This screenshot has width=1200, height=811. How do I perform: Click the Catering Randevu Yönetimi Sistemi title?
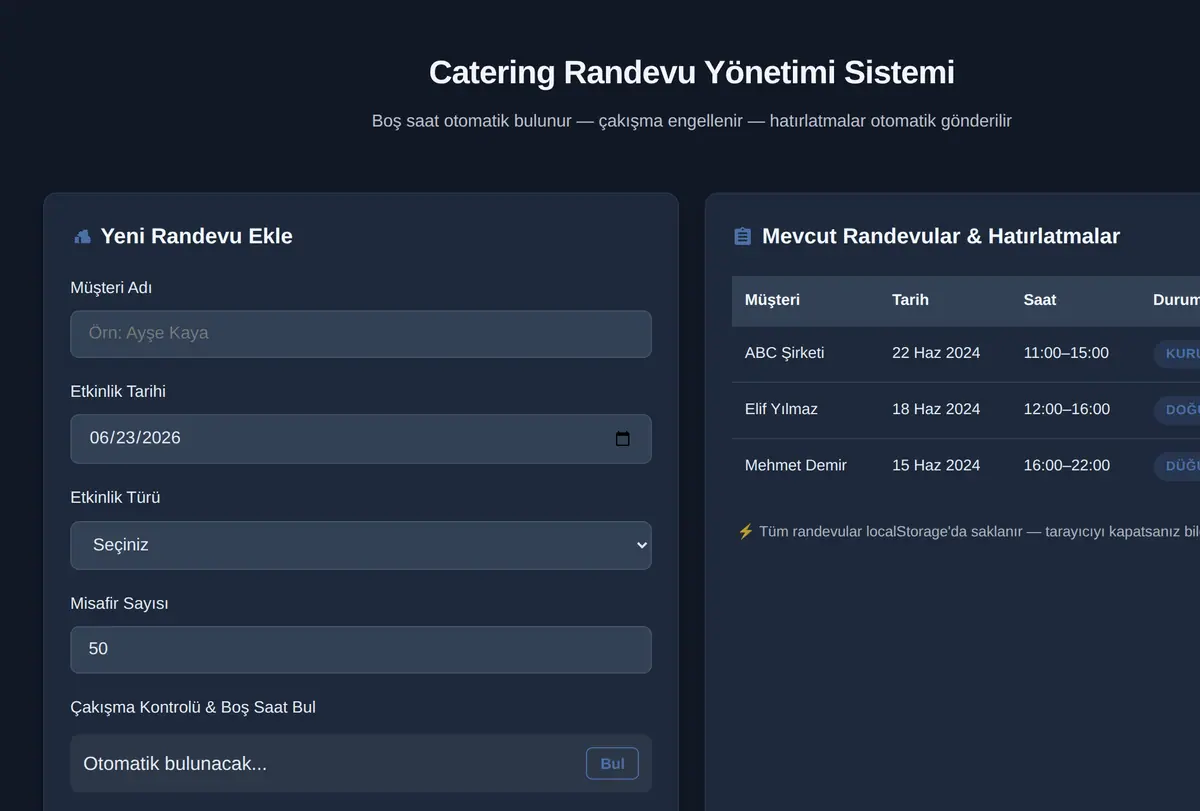click(x=692, y=72)
